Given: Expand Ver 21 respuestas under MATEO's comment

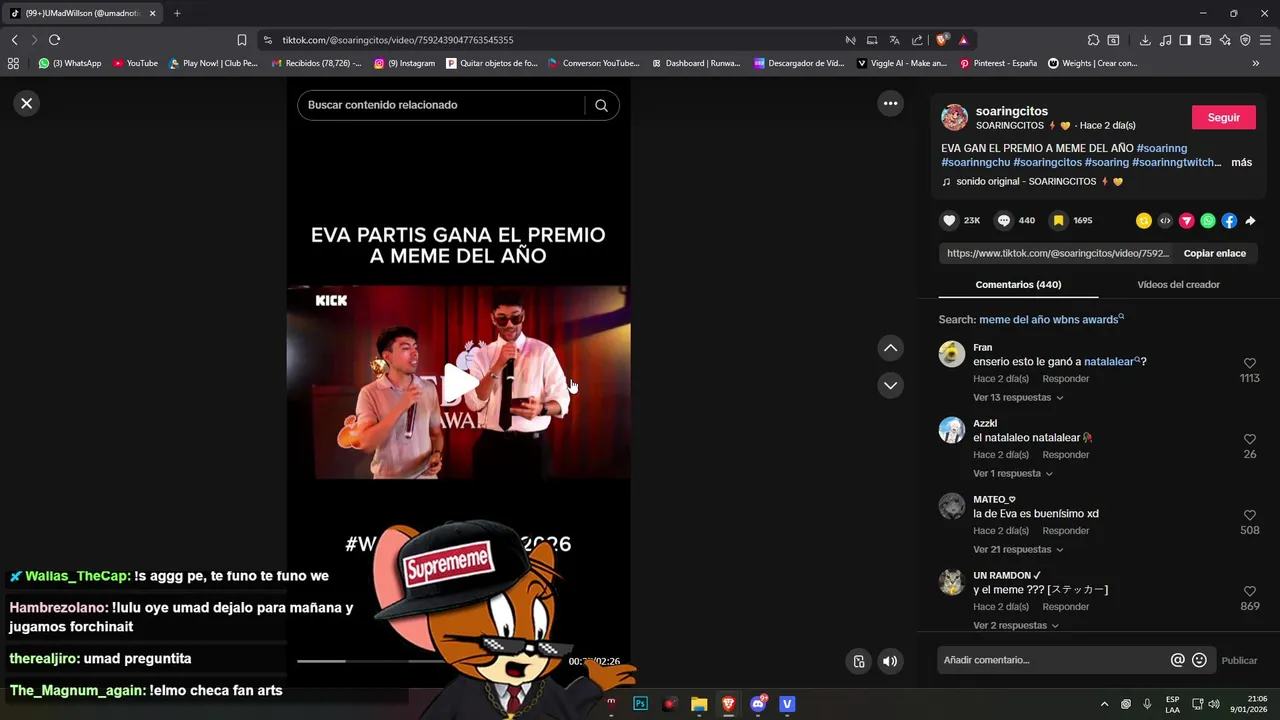Looking at the screenshot, I should (x=1018, y=549).
